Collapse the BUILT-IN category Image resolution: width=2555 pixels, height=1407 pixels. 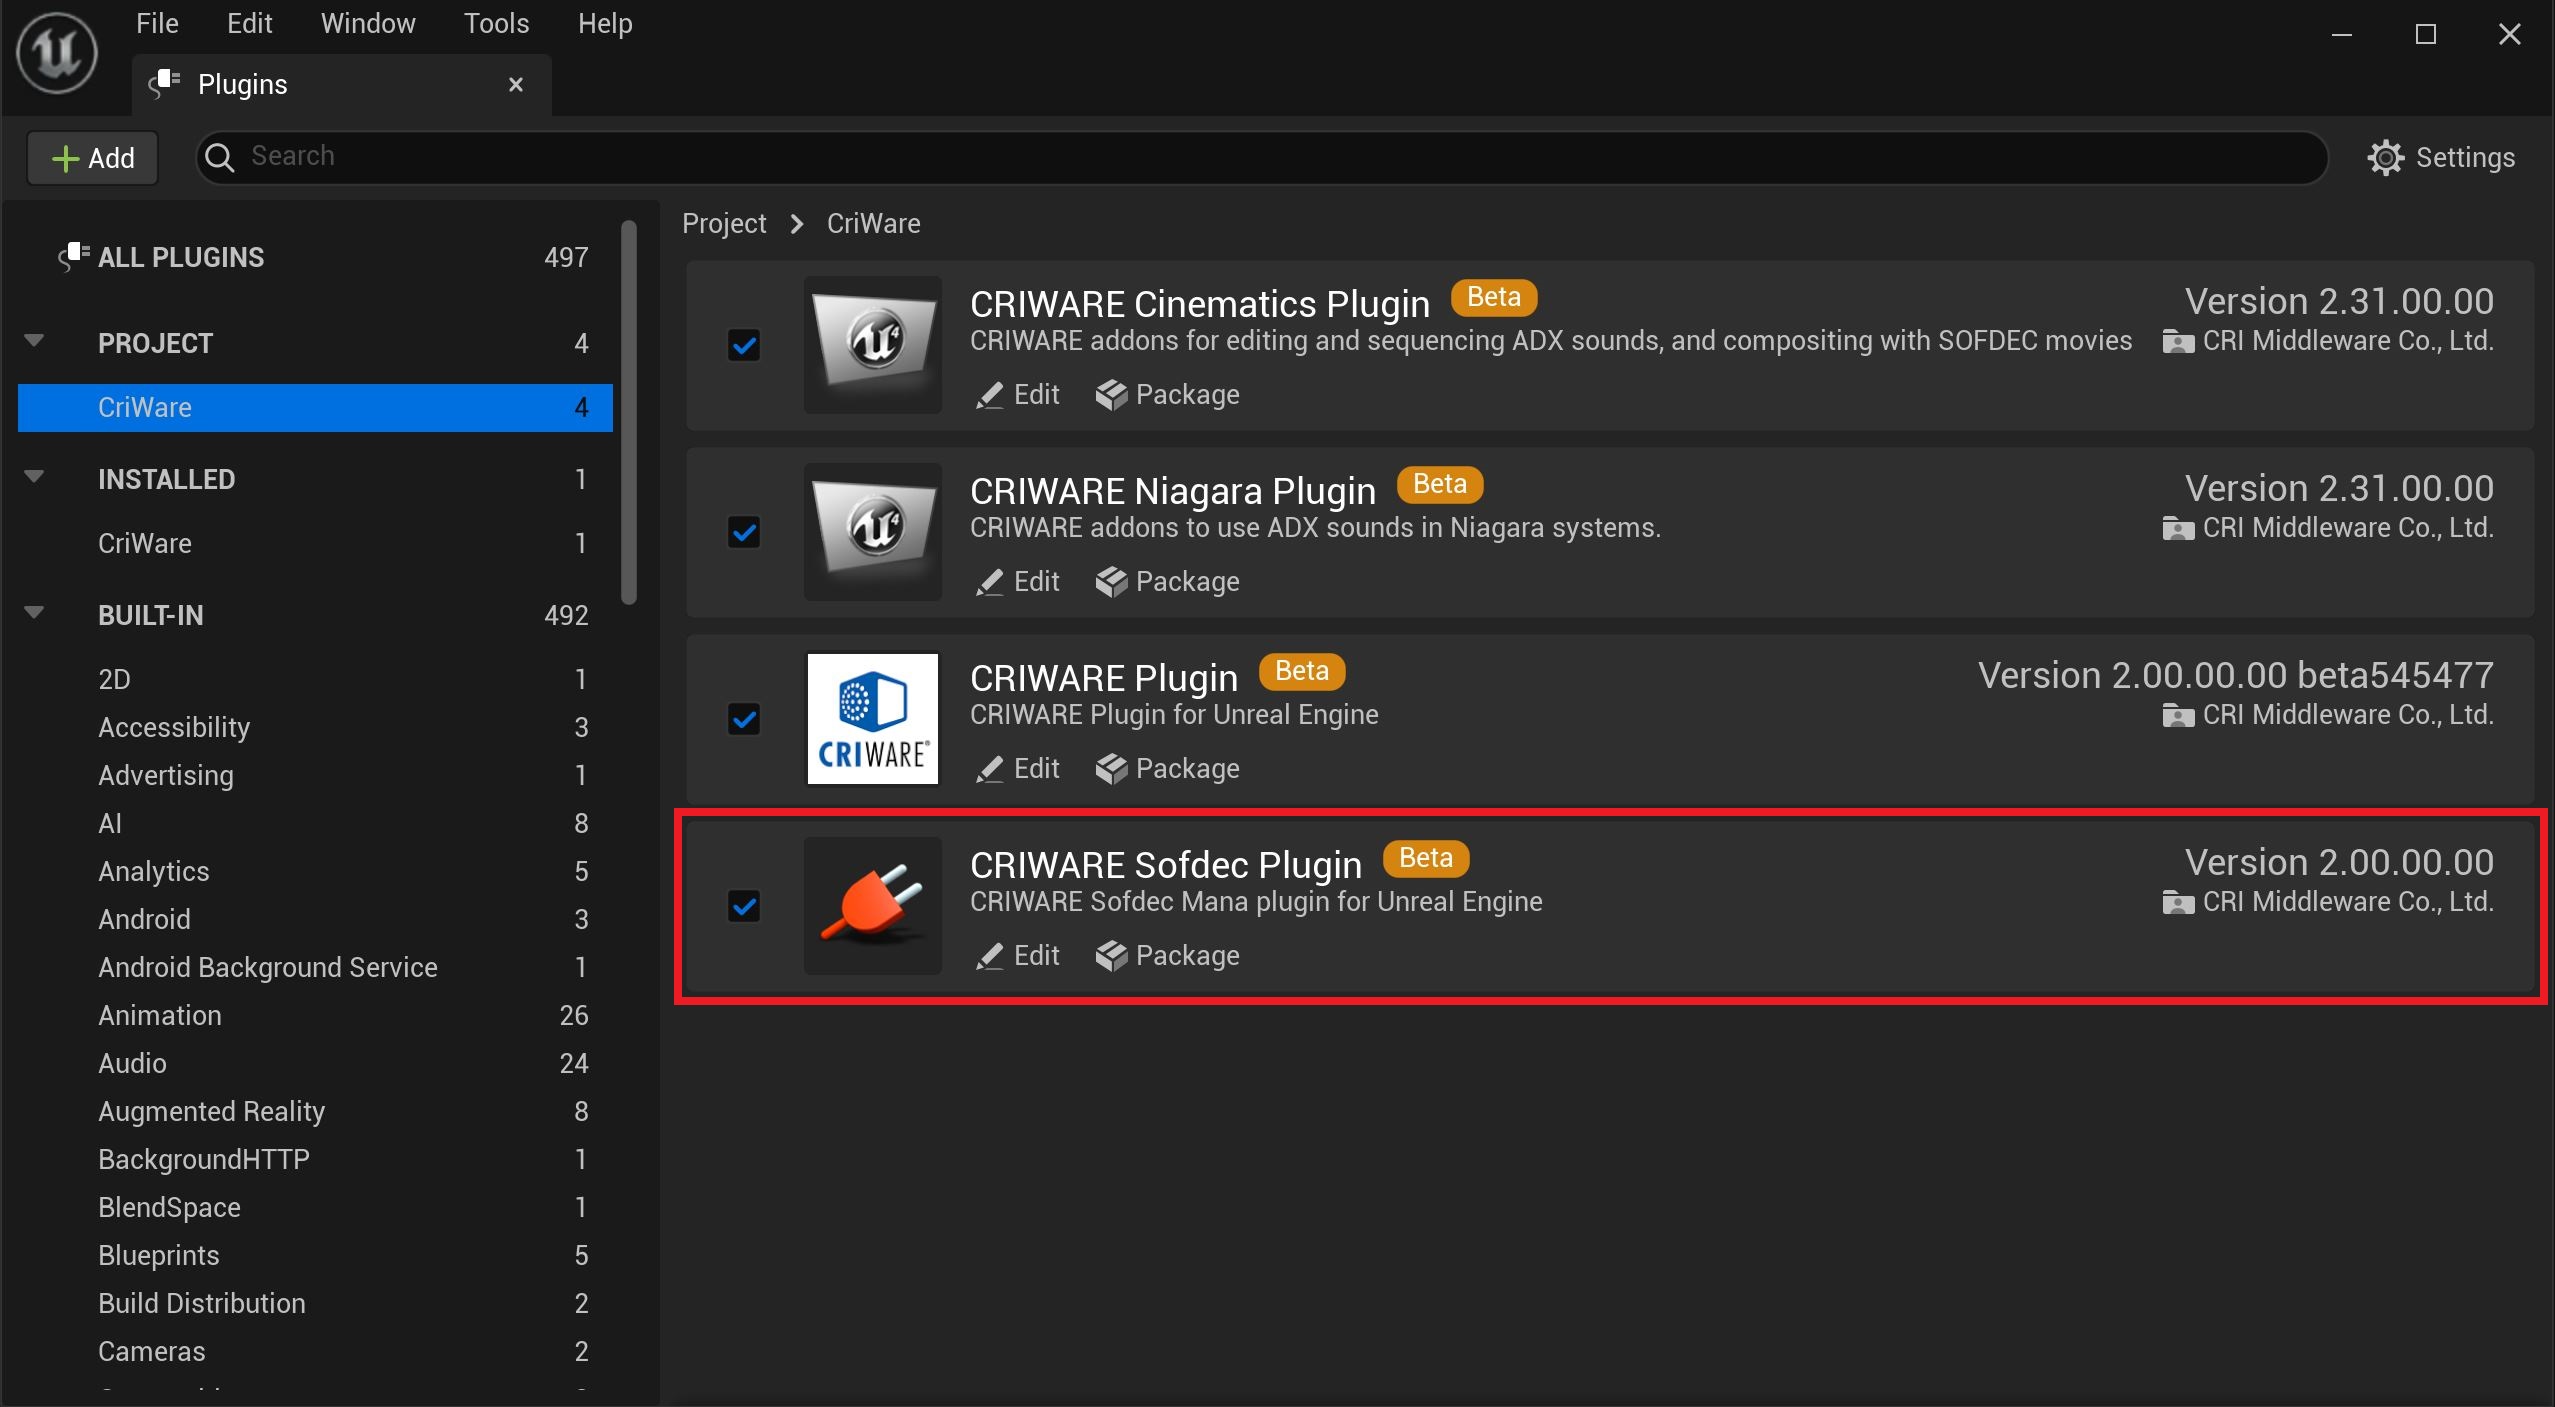coord(34,613)
